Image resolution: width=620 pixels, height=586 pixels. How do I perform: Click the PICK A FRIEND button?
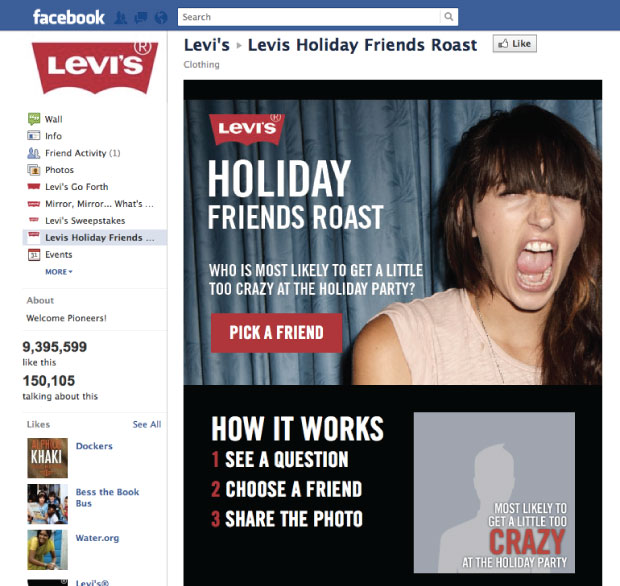click(x=276, y=333)
